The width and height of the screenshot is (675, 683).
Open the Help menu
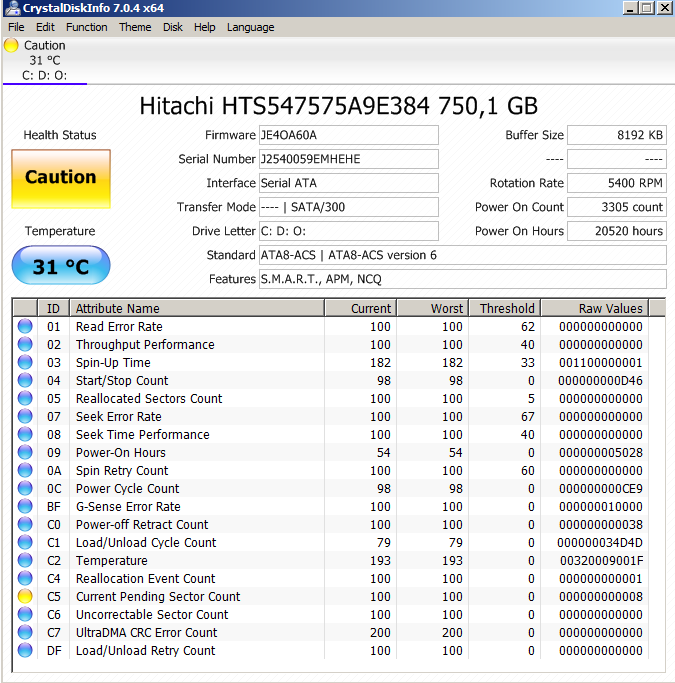(205, 27)
